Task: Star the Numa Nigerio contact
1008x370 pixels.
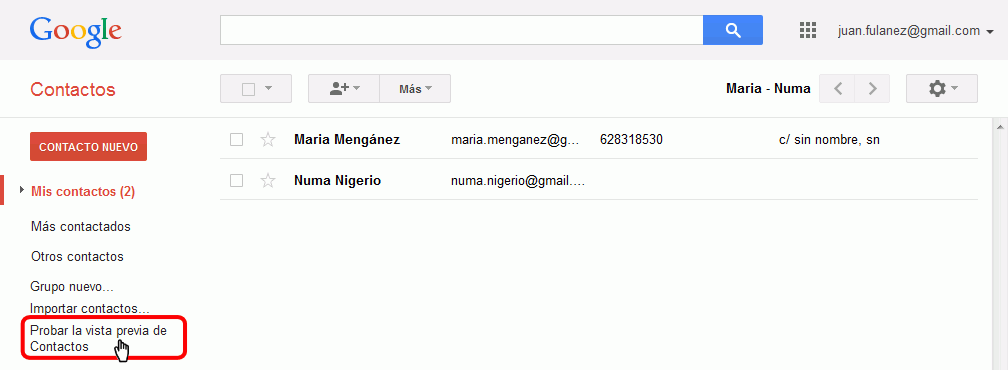Action: click(268, 181)
